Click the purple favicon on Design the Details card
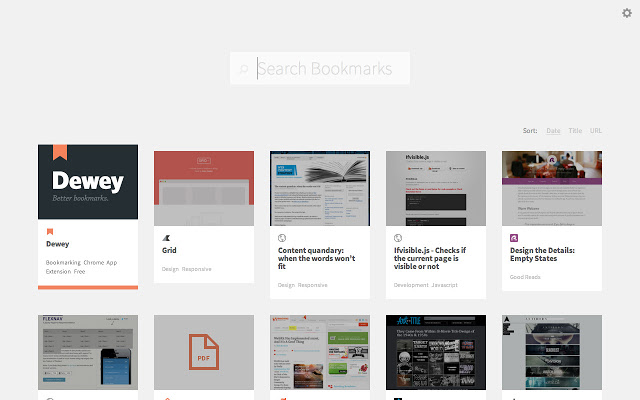640x400 pixels. [514, 239]
